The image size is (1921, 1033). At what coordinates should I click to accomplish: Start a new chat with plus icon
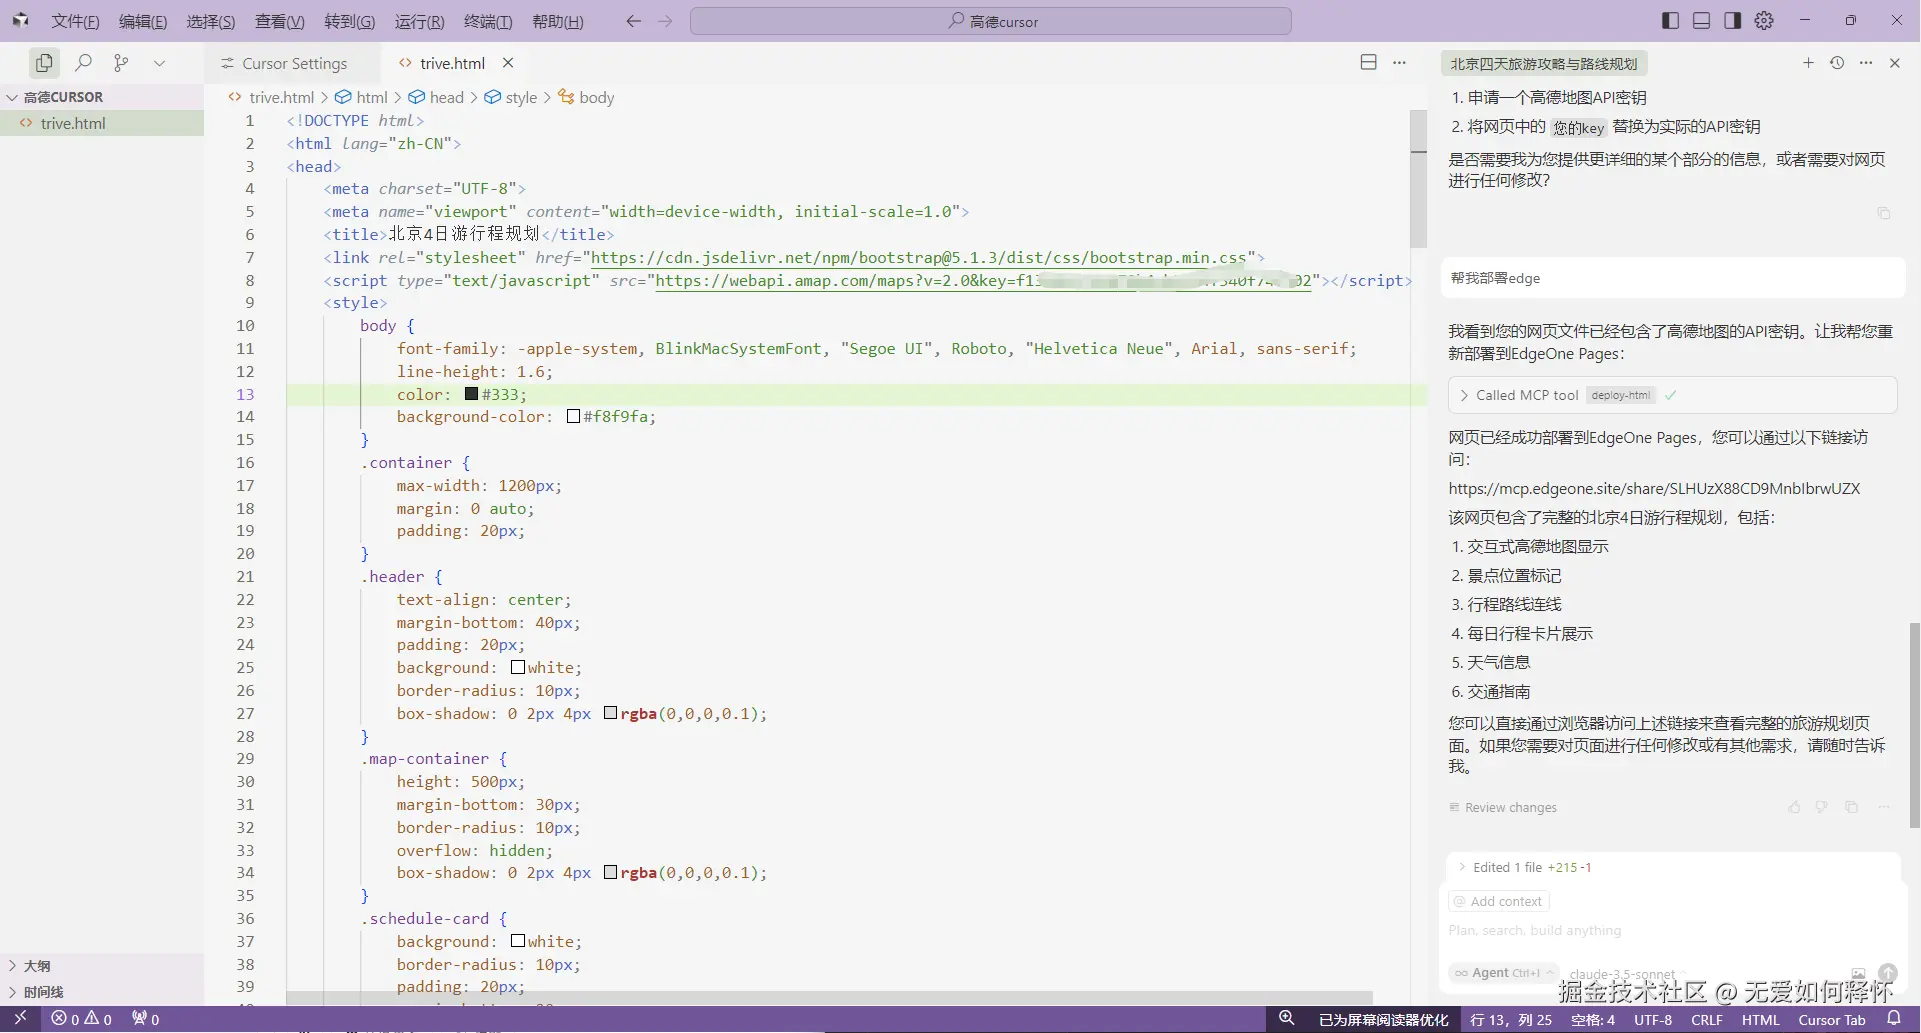[1808, 63]
